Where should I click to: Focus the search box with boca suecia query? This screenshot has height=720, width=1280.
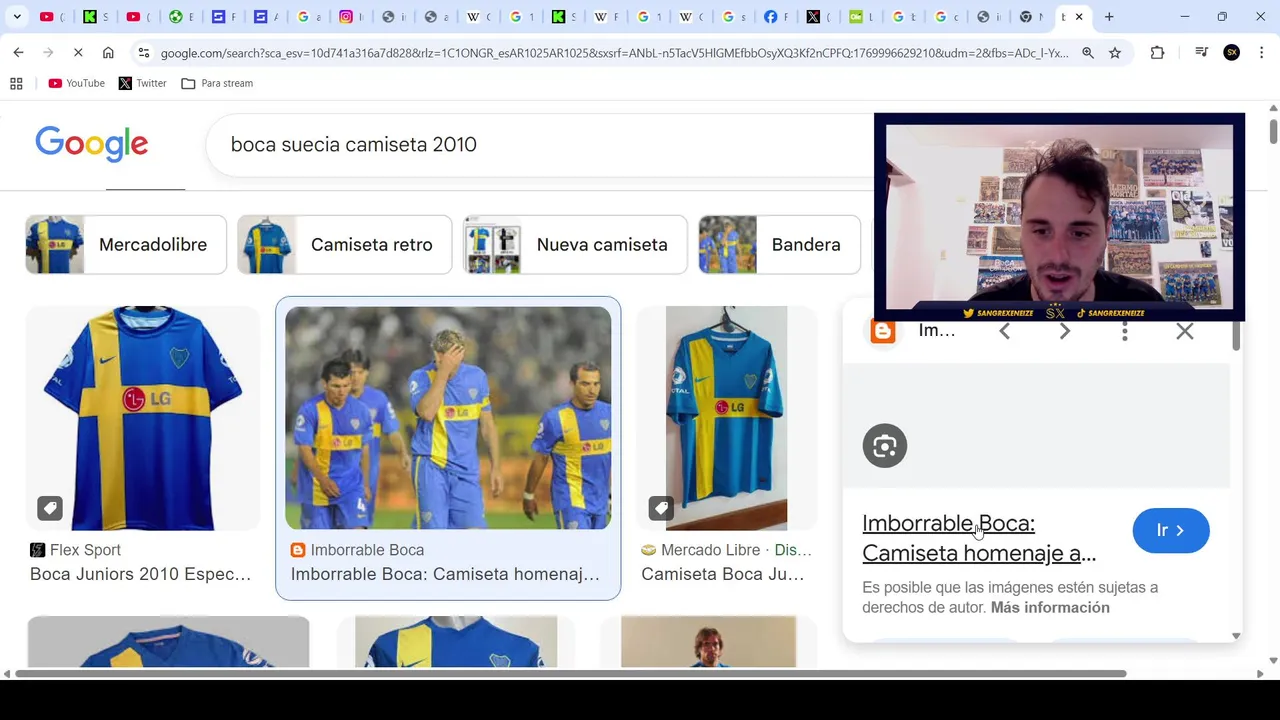click(x=540, y=144)
